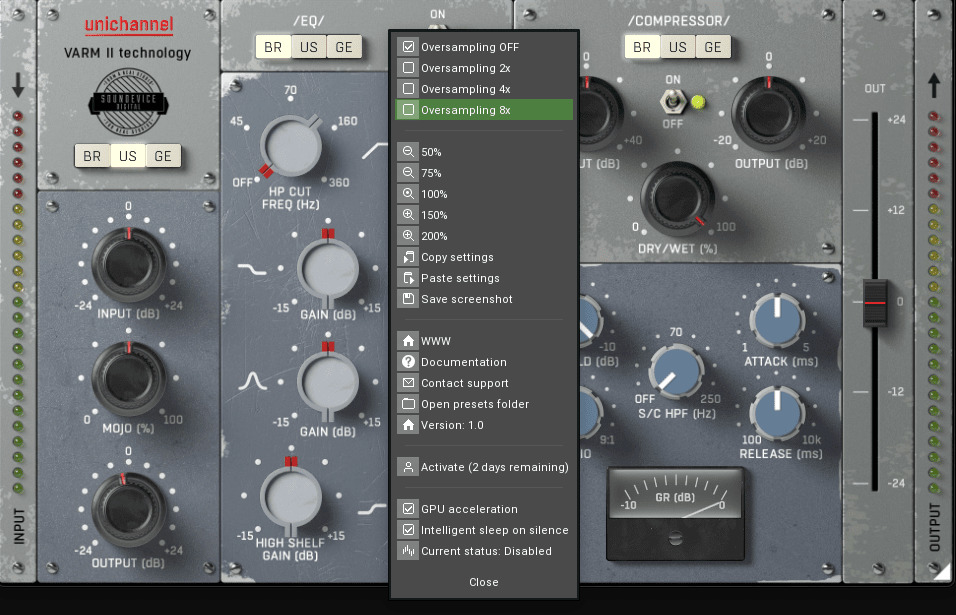Click the Copy settings icon
956x615 pixels.
click(x=407, y=257)
